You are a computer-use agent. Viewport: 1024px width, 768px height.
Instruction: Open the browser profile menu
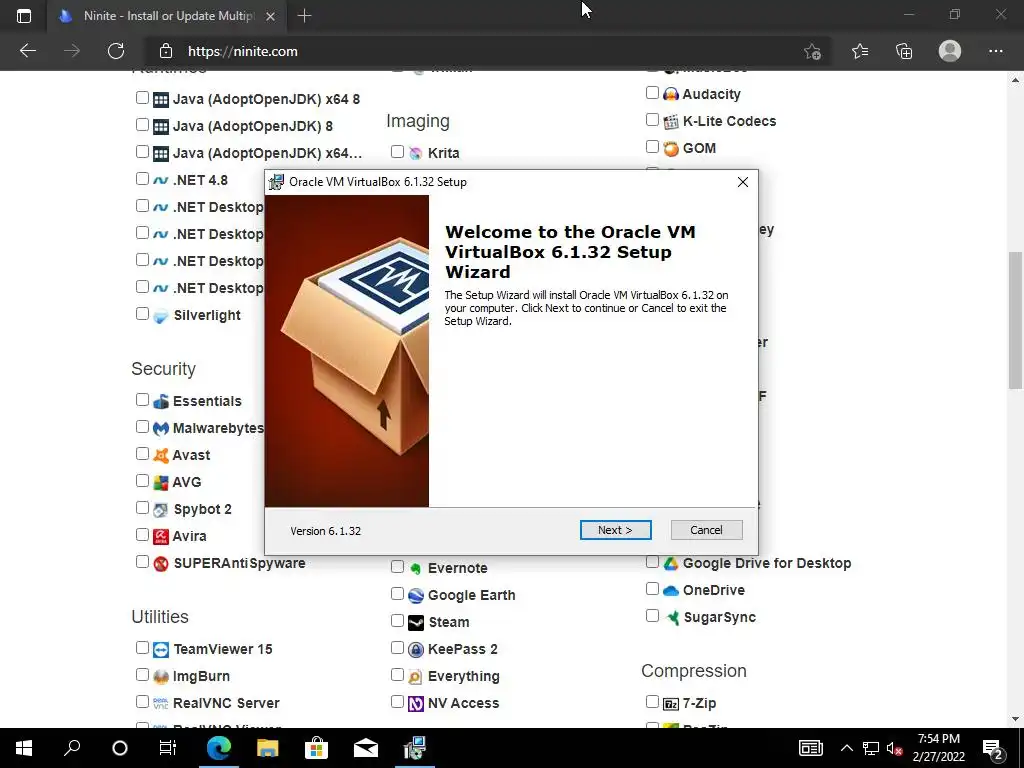tap(950, 51)
